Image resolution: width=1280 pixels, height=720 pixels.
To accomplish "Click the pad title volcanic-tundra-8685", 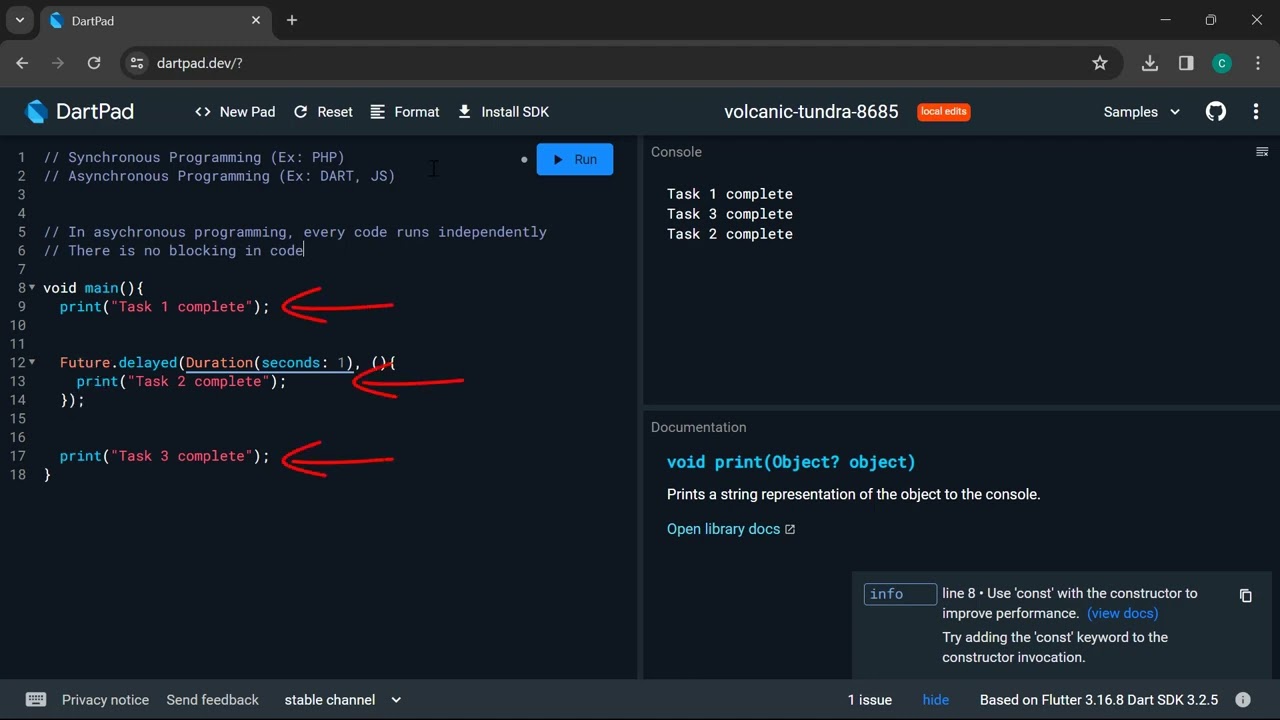I will point(811,112).
